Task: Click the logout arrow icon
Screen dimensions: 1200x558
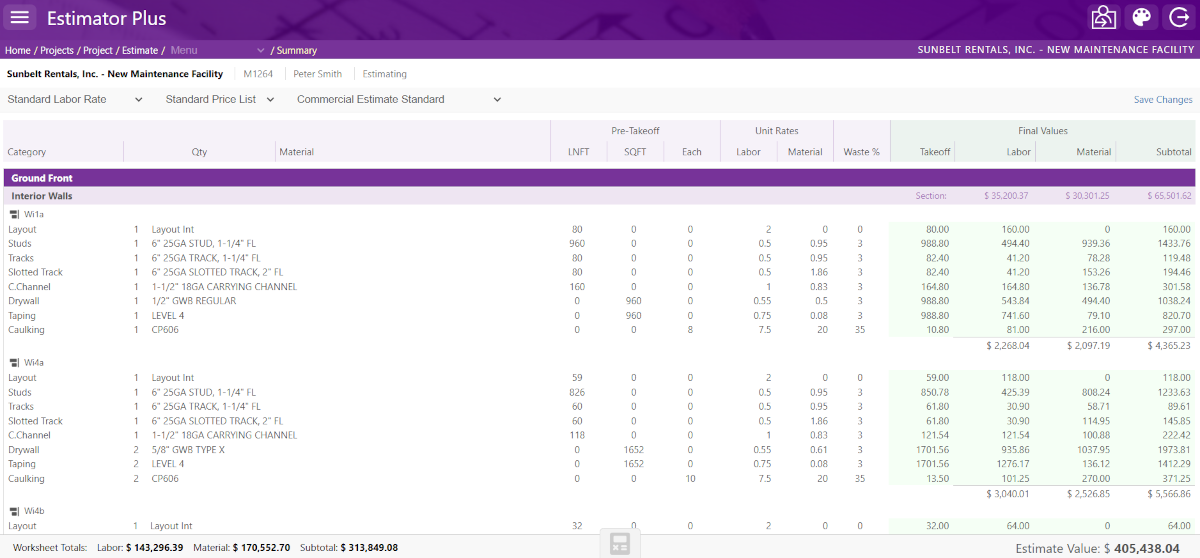Action: pos(1177,18)
